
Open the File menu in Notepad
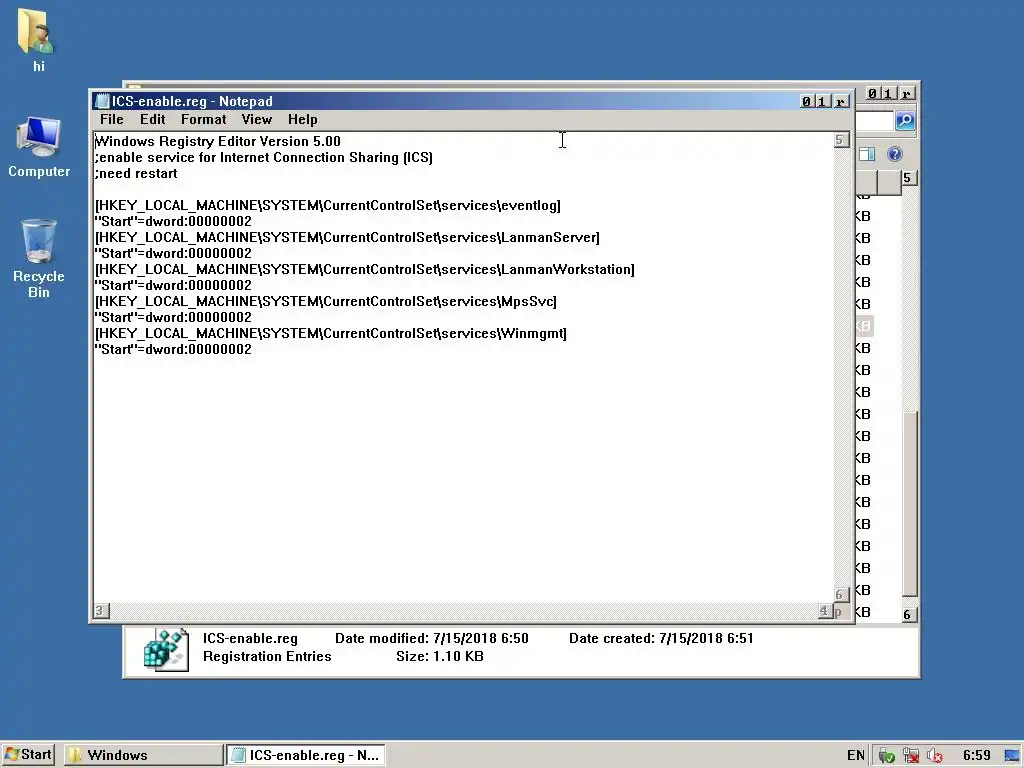[x=112, y=120]
